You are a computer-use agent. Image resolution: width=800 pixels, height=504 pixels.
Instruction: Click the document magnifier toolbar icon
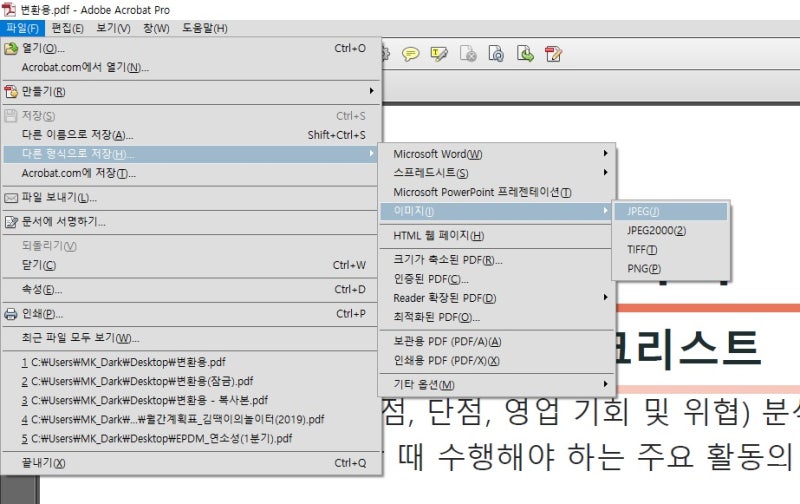(x=496, y=54)
